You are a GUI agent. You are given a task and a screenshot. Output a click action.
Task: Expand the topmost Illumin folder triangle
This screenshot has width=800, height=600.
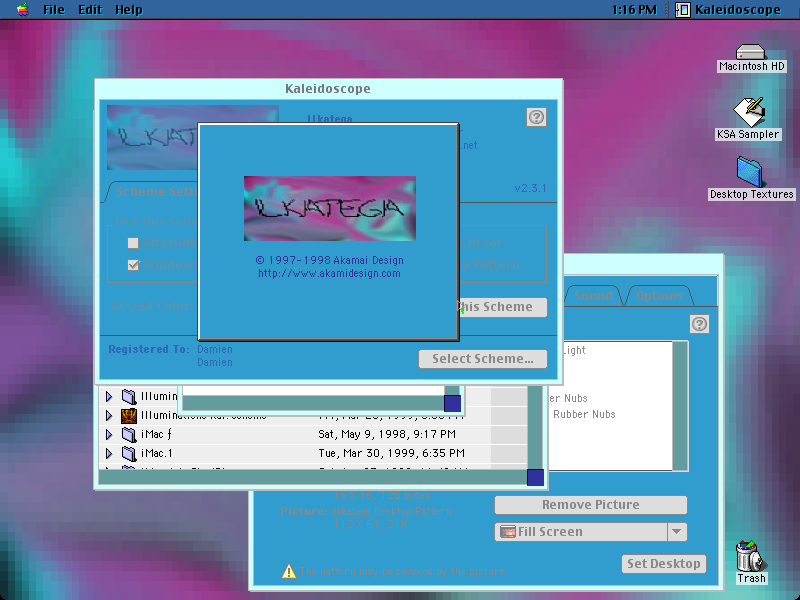click(109, 396)
